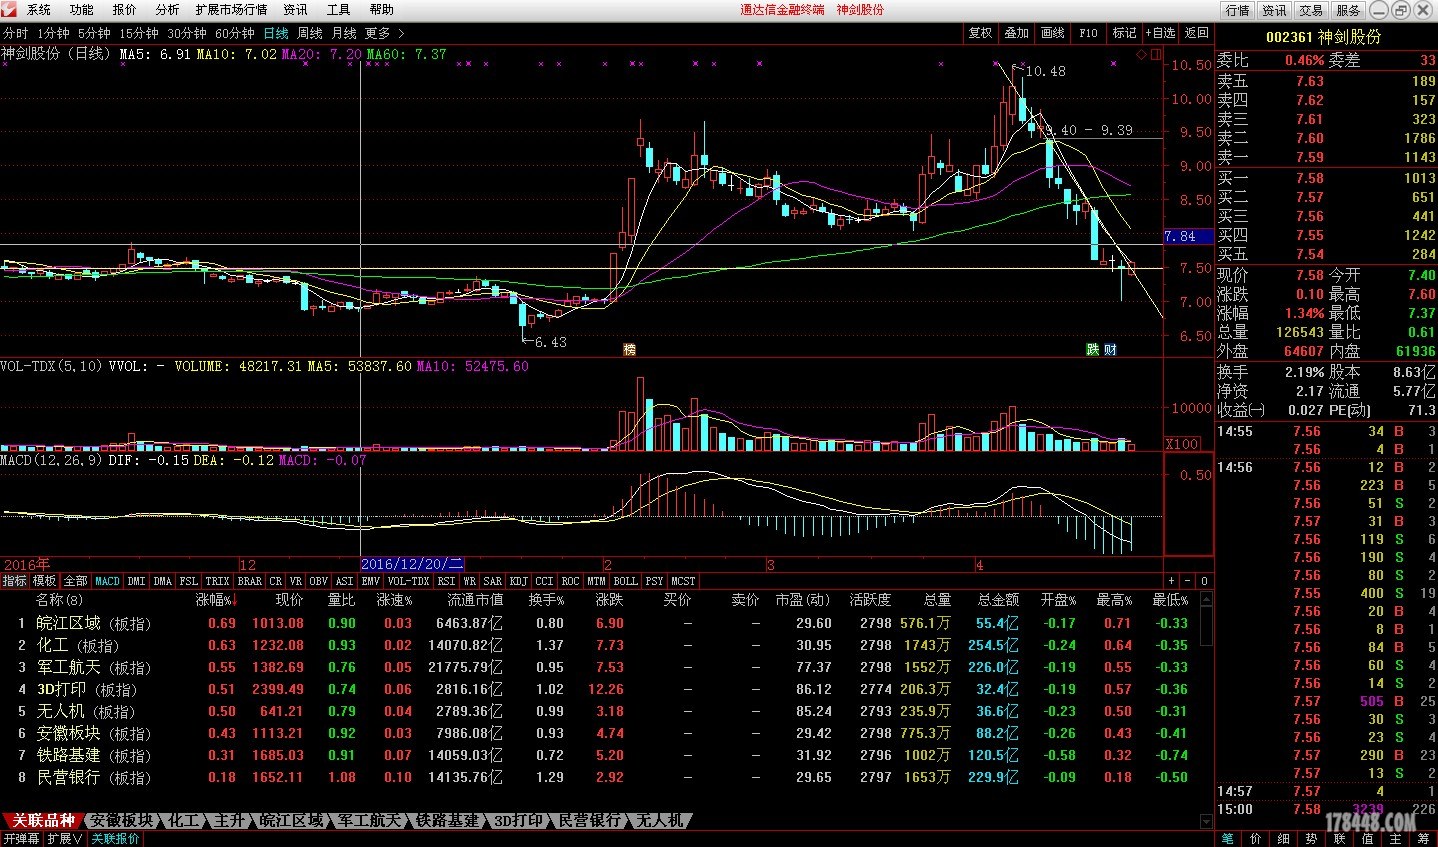Add stock via +自选 button

point(1160,33)
